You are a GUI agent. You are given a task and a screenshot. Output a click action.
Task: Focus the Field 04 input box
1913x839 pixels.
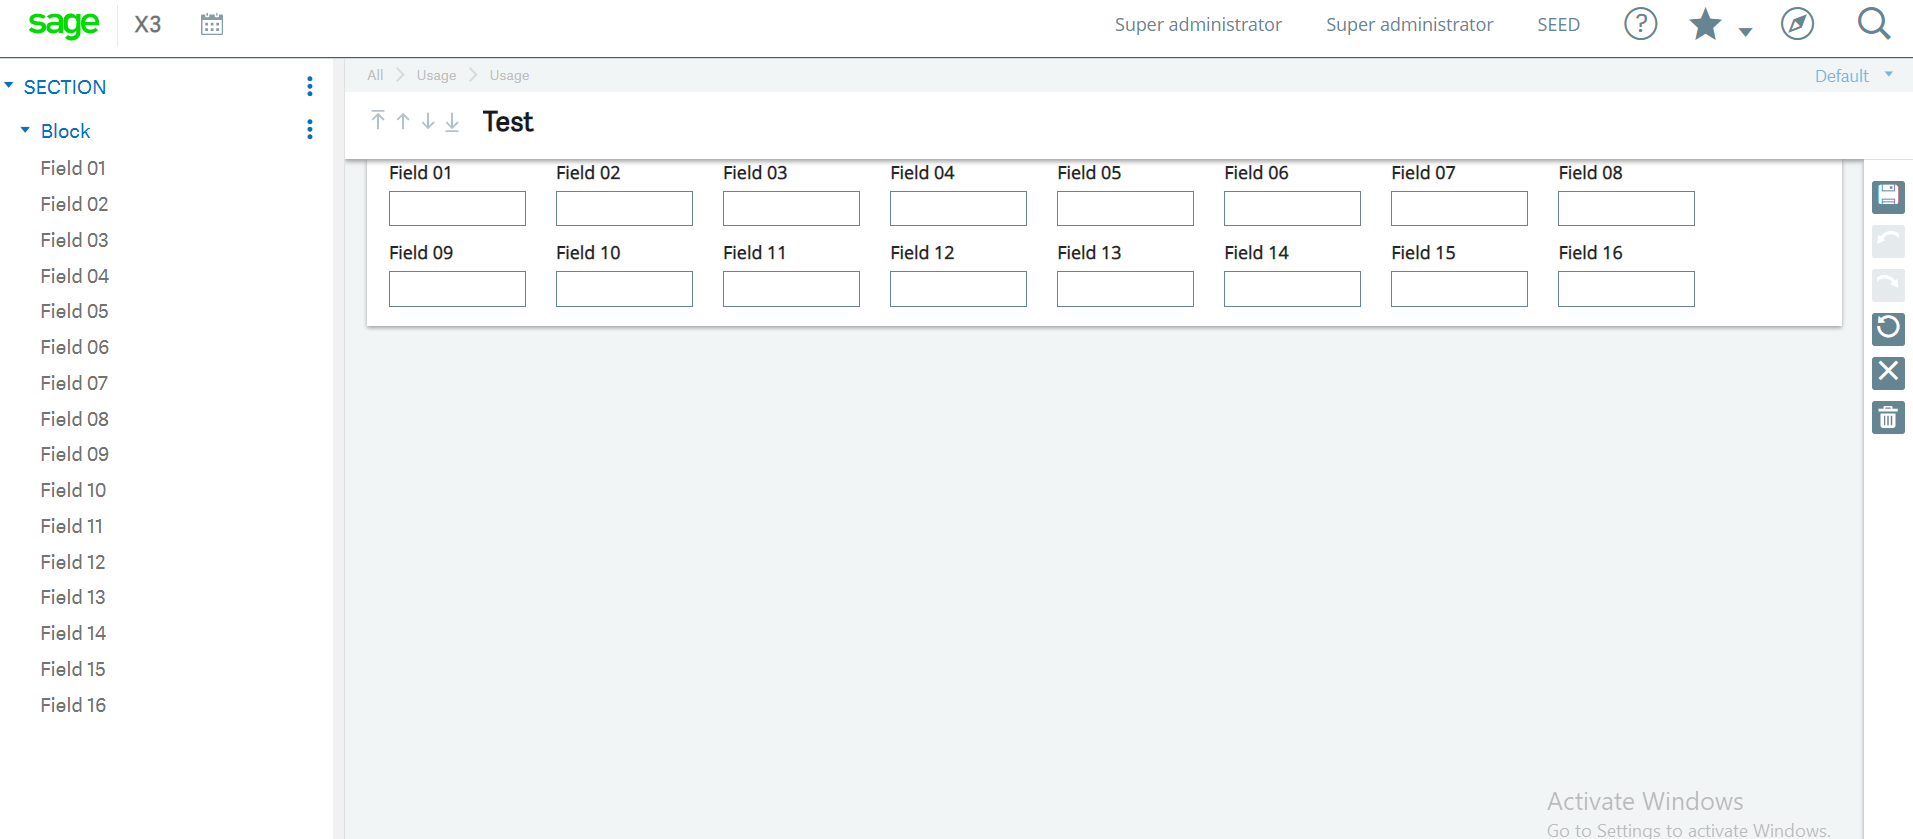[958, 208]
